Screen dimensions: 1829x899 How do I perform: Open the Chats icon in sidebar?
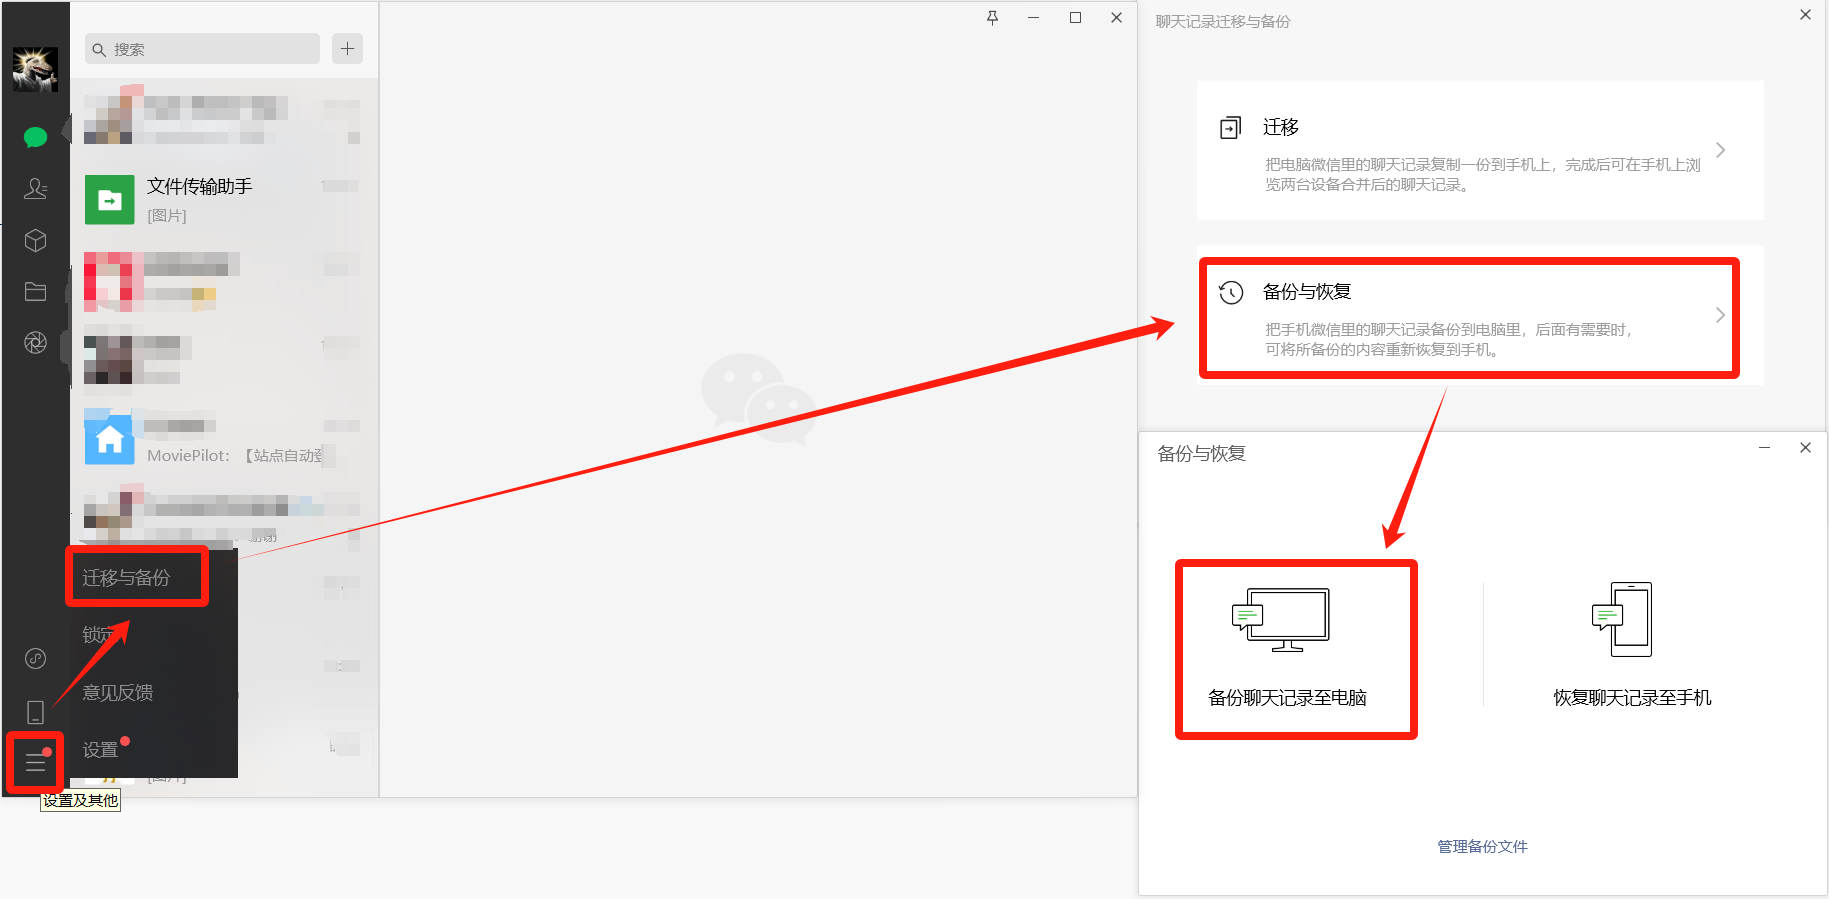pyautogui.click(x=35, y=137)
